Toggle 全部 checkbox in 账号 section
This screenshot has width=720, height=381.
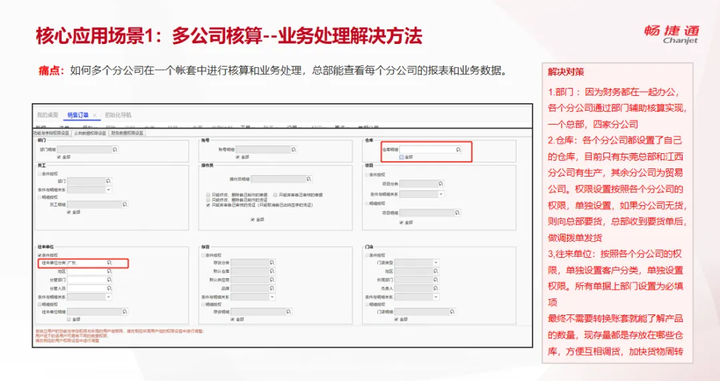pyautogui.click(x=237, y=157)
